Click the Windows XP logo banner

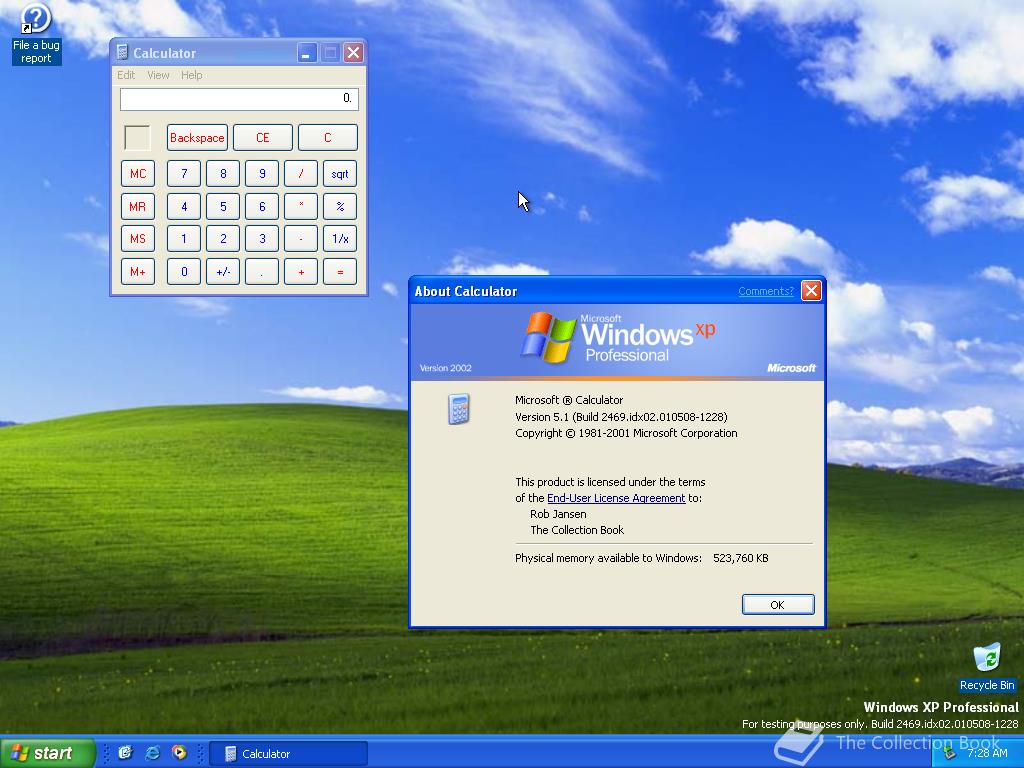(616, 342)
